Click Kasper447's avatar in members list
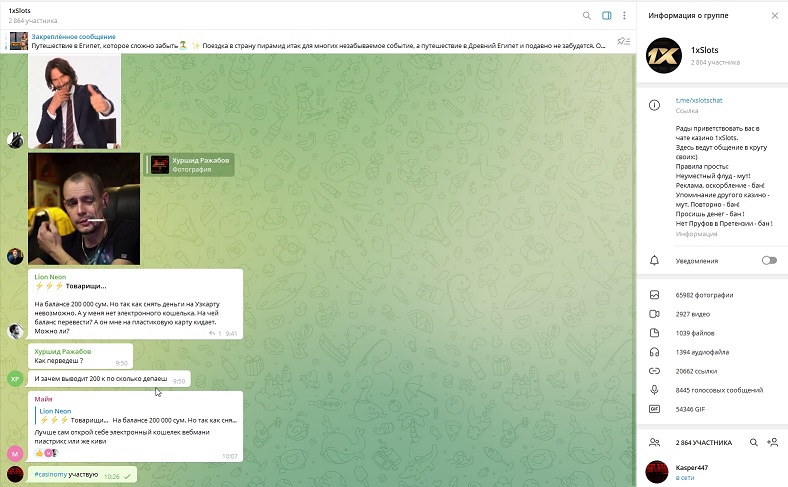This screenshot has width=788, height=487. point(657,472)
